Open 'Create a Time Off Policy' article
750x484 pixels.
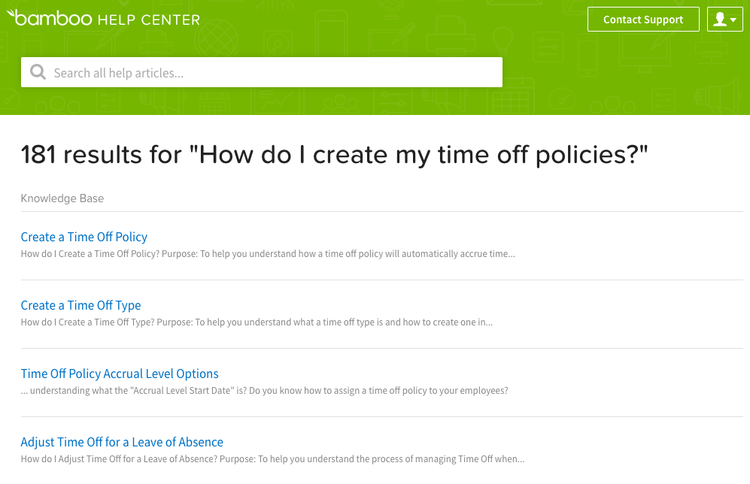pyautogui.click(x=84, y=237)
